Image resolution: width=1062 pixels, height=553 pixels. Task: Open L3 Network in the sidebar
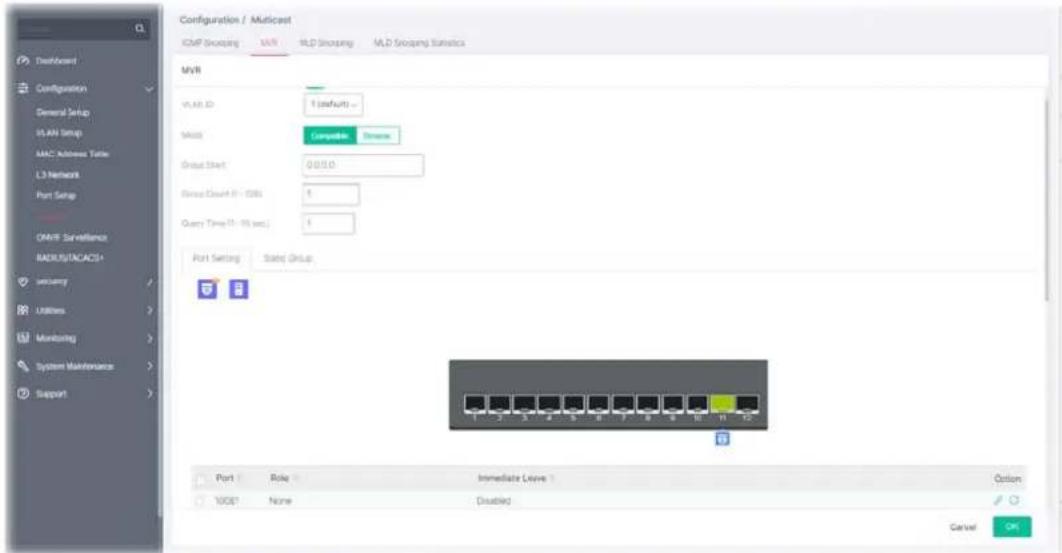pyautogui.click(x=58, y=175)
